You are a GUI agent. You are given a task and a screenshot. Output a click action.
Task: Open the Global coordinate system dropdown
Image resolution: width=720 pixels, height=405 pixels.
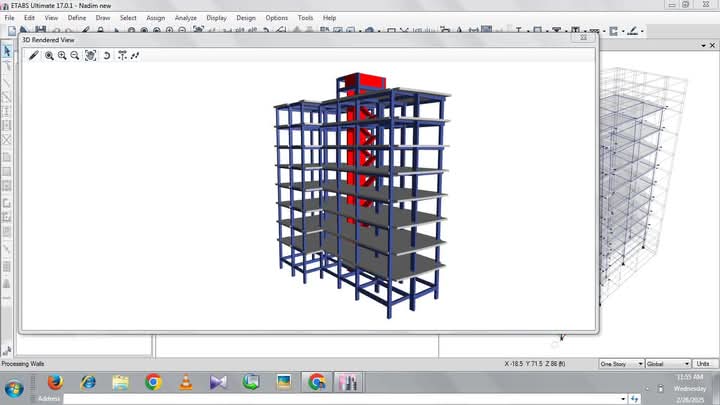(668, 364)
